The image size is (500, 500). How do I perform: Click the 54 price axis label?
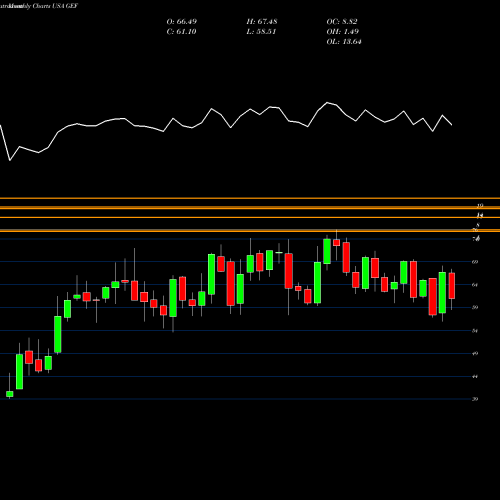pos(475,331)
